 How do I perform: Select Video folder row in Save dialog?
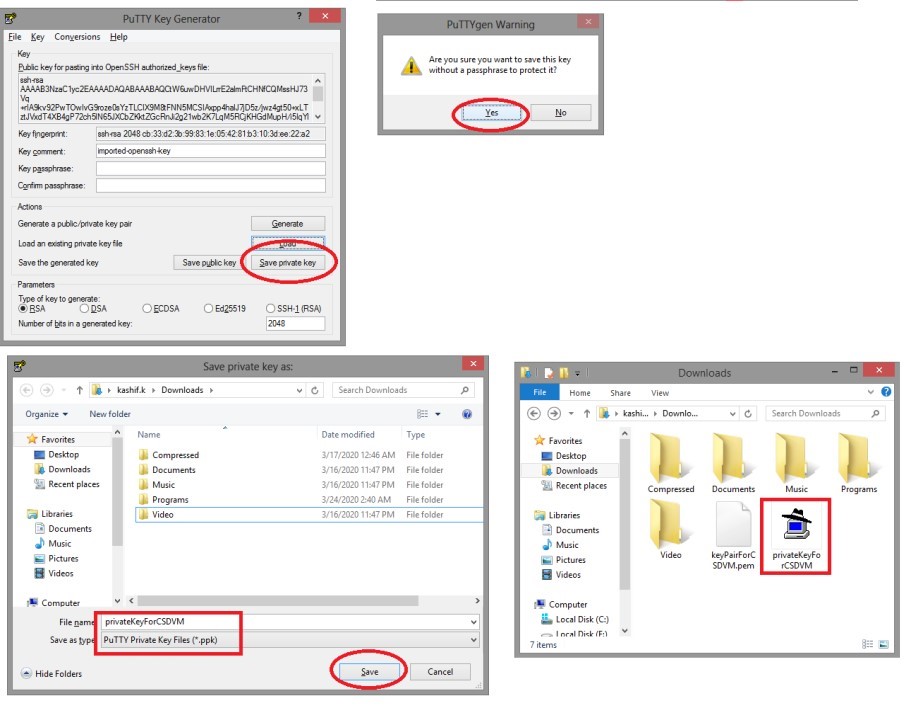pos(309,514)
